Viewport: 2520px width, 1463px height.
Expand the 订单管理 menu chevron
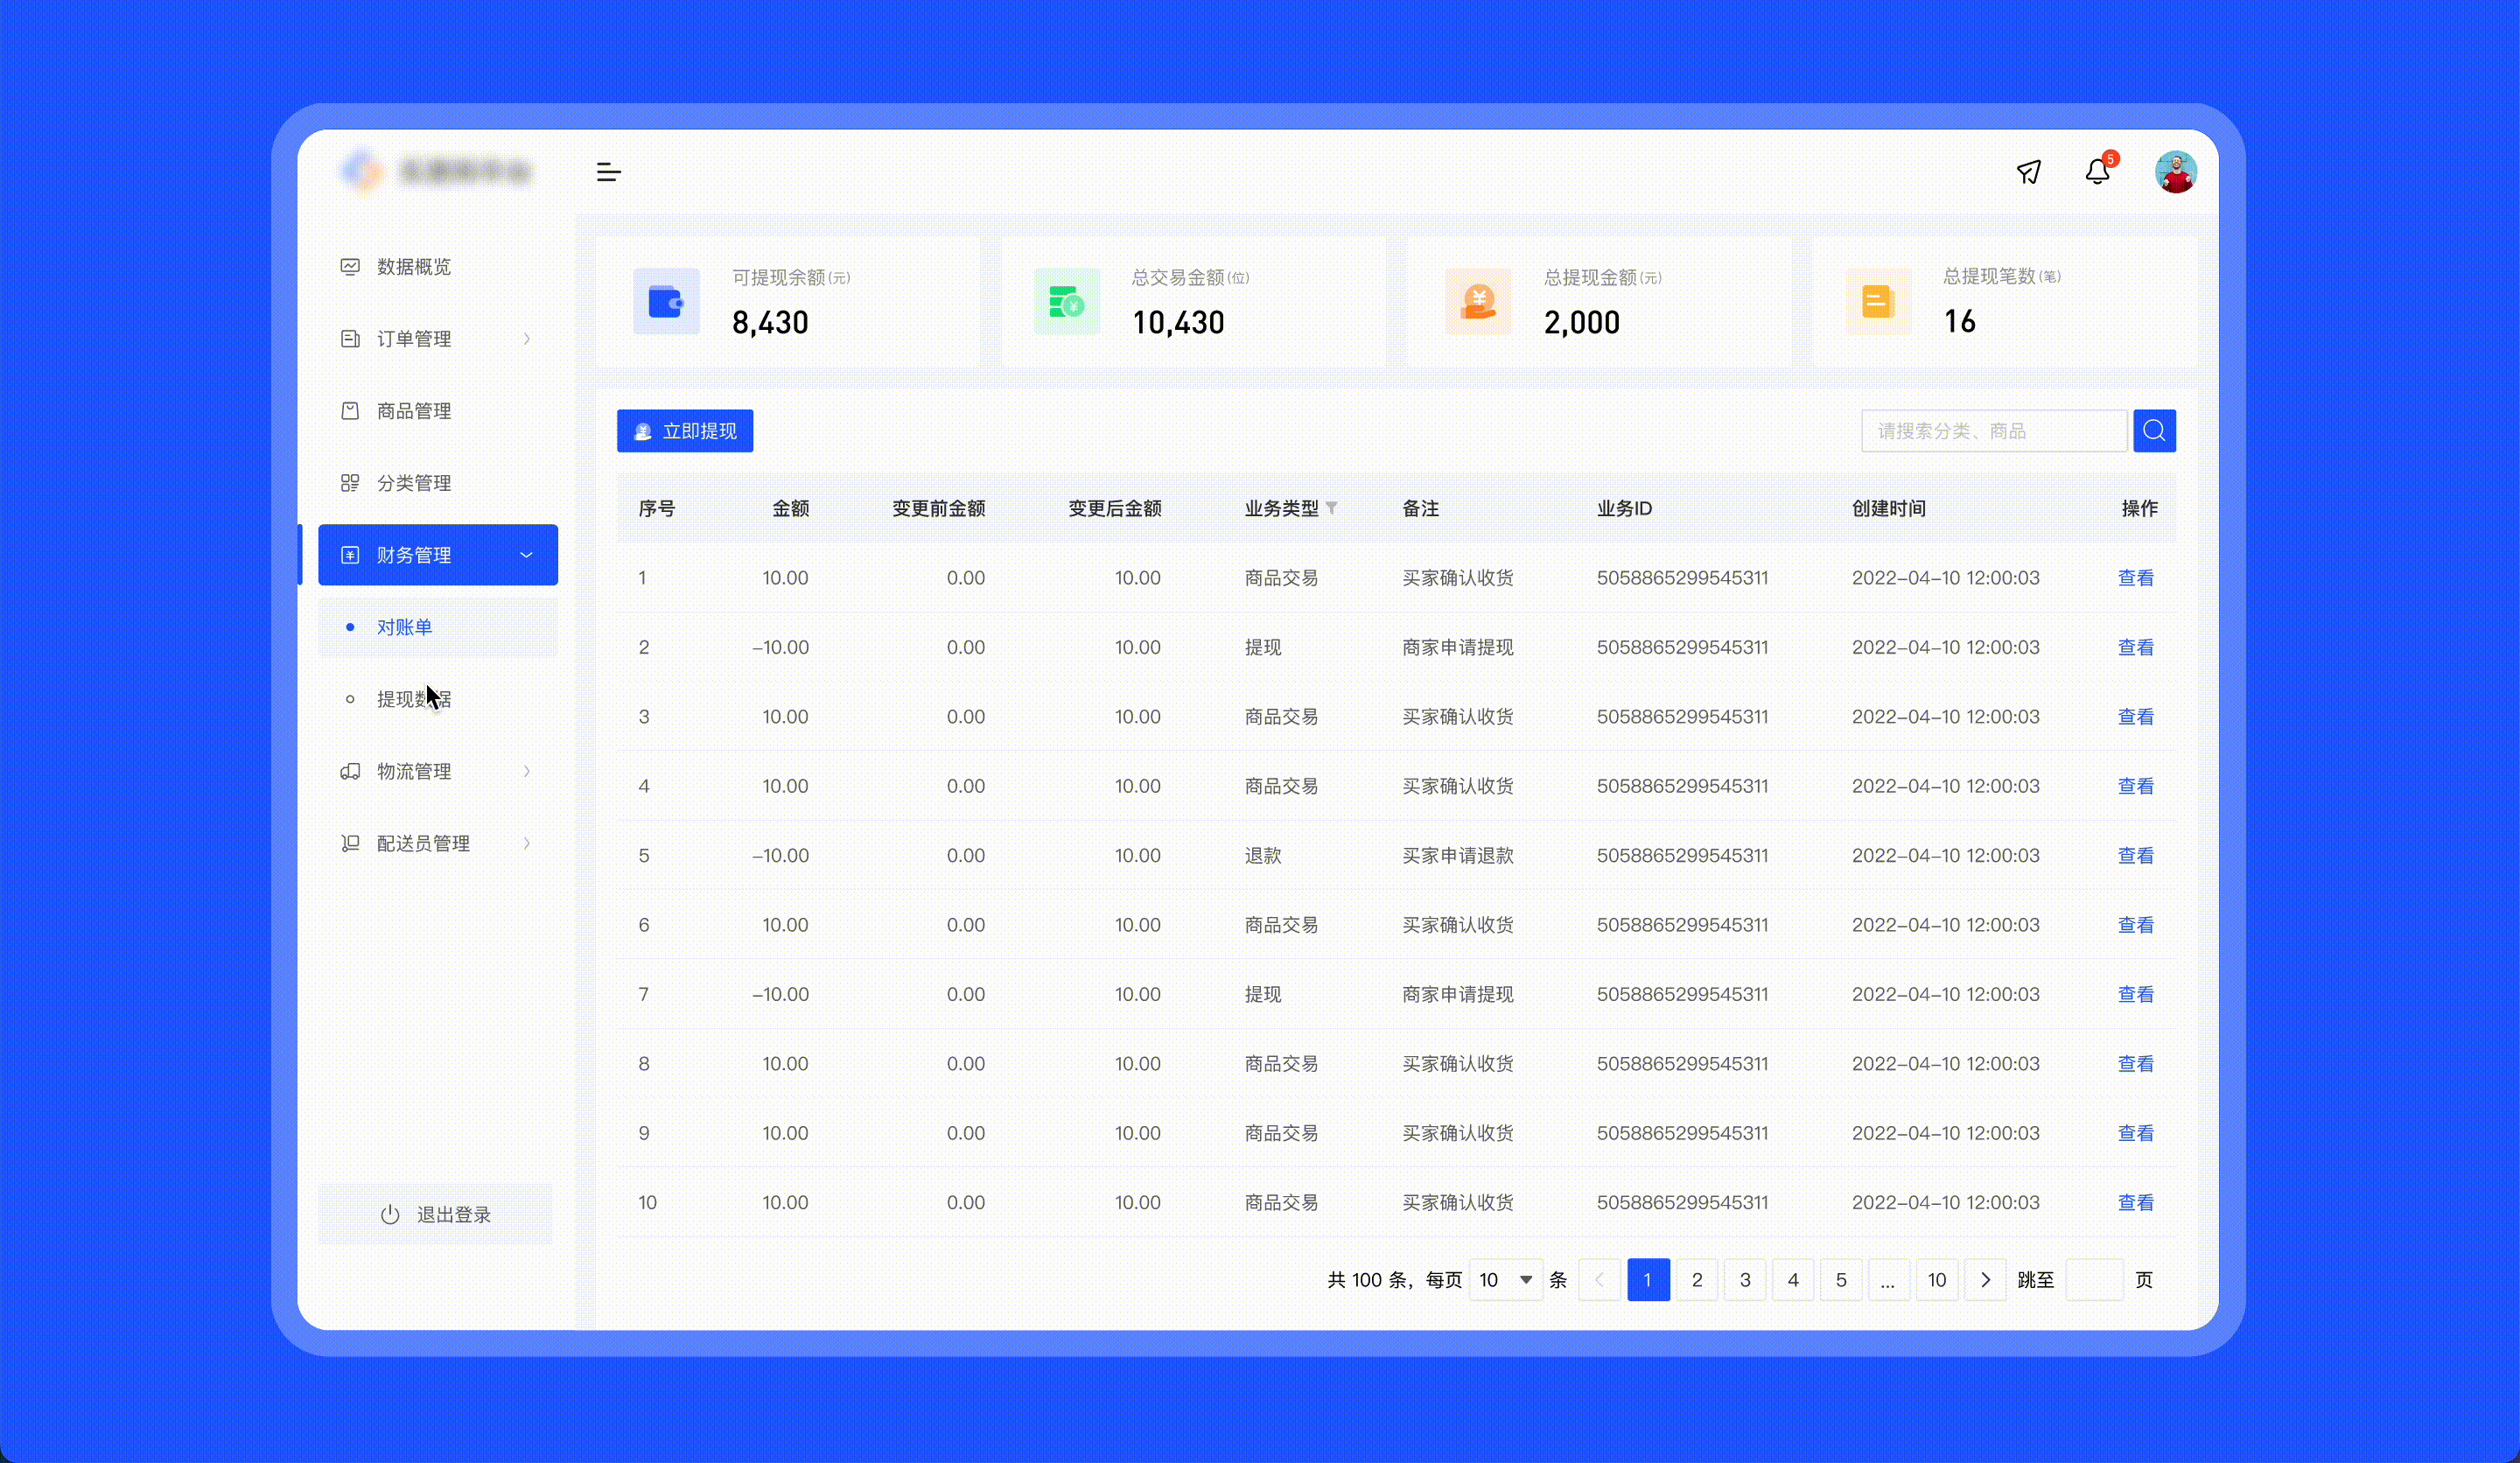(x=527, y=339)
